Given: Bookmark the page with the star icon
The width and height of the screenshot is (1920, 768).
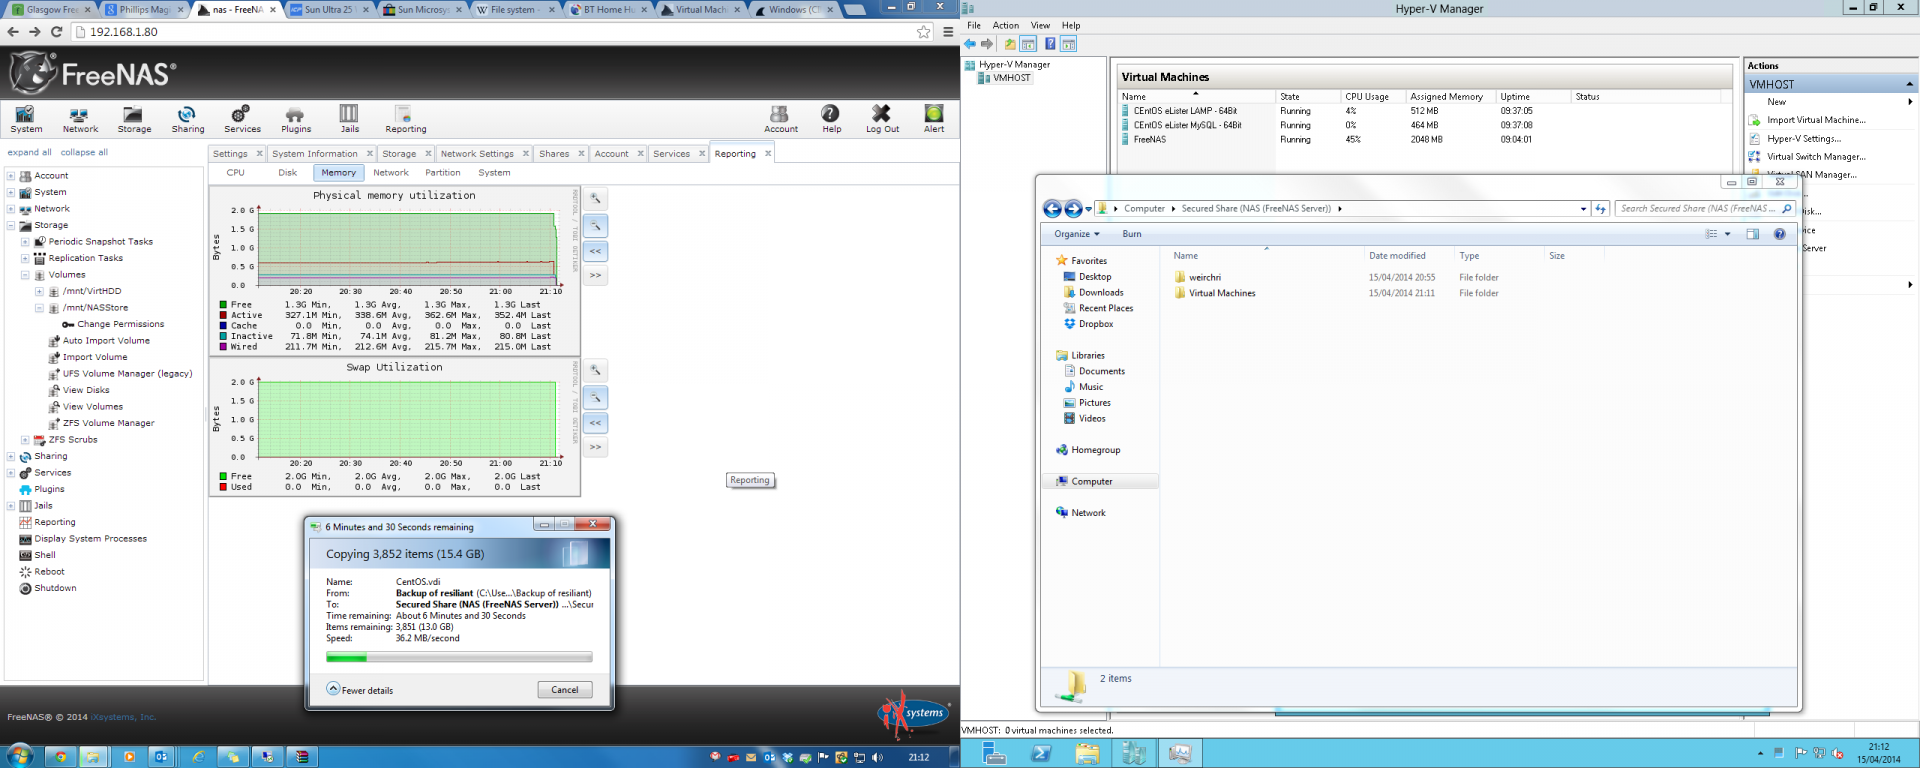Looking at the screenshot, I should tap(923, 32).
